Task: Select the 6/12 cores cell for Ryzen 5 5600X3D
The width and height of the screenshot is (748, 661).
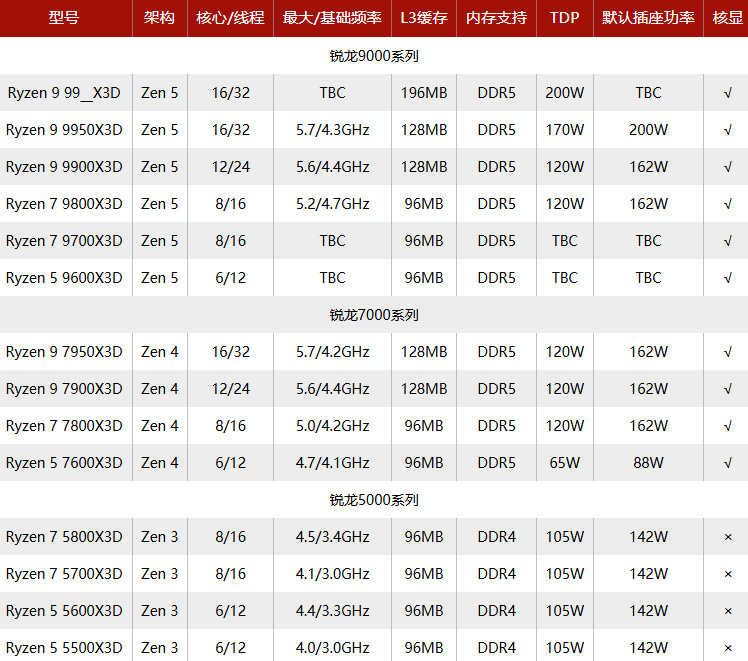Action: pyautogui.click(x=231, y=611)
